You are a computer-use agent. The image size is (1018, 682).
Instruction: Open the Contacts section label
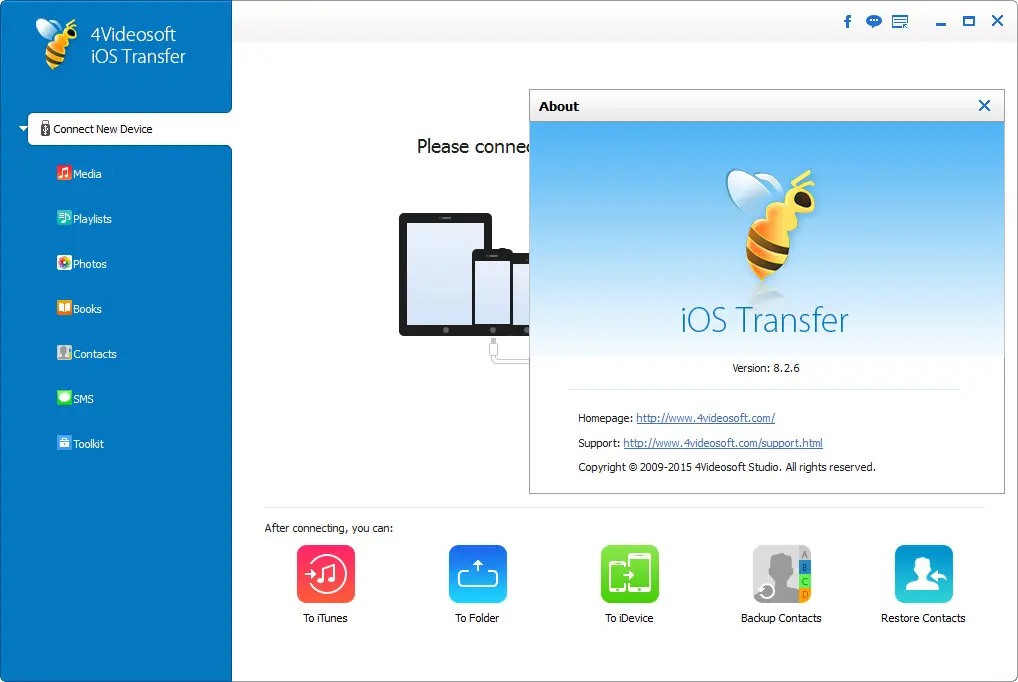(95, 354)
